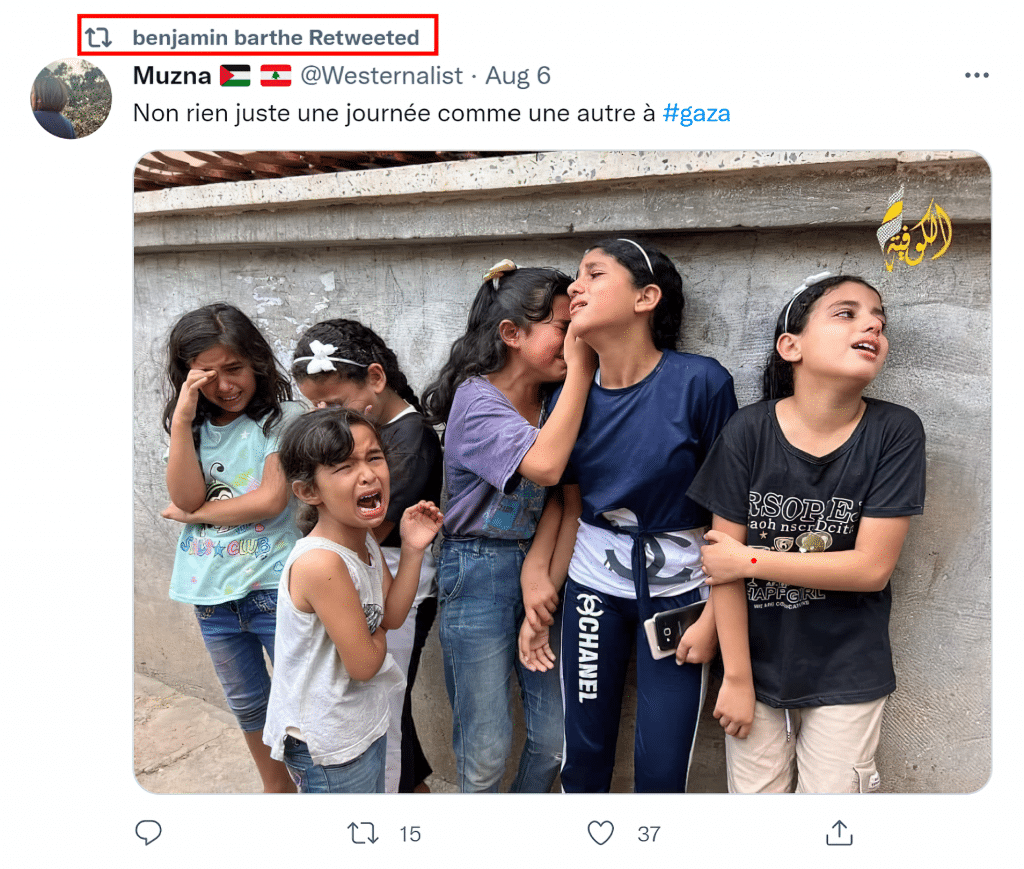Viewport: 1024px width, 869px height.
Task: Click the golden Arabic watermark logo on the photo
Action: click(913, 229)
